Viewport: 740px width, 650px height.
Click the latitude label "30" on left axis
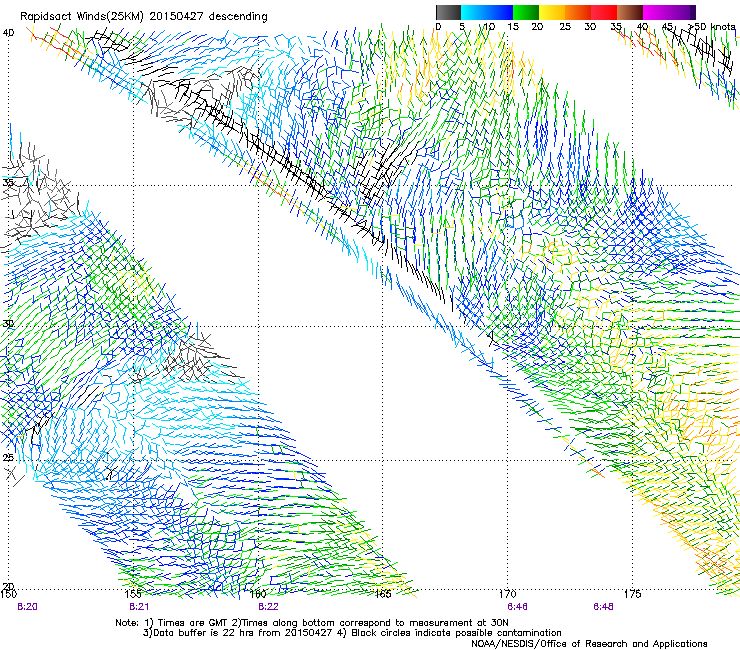(8, 323)
